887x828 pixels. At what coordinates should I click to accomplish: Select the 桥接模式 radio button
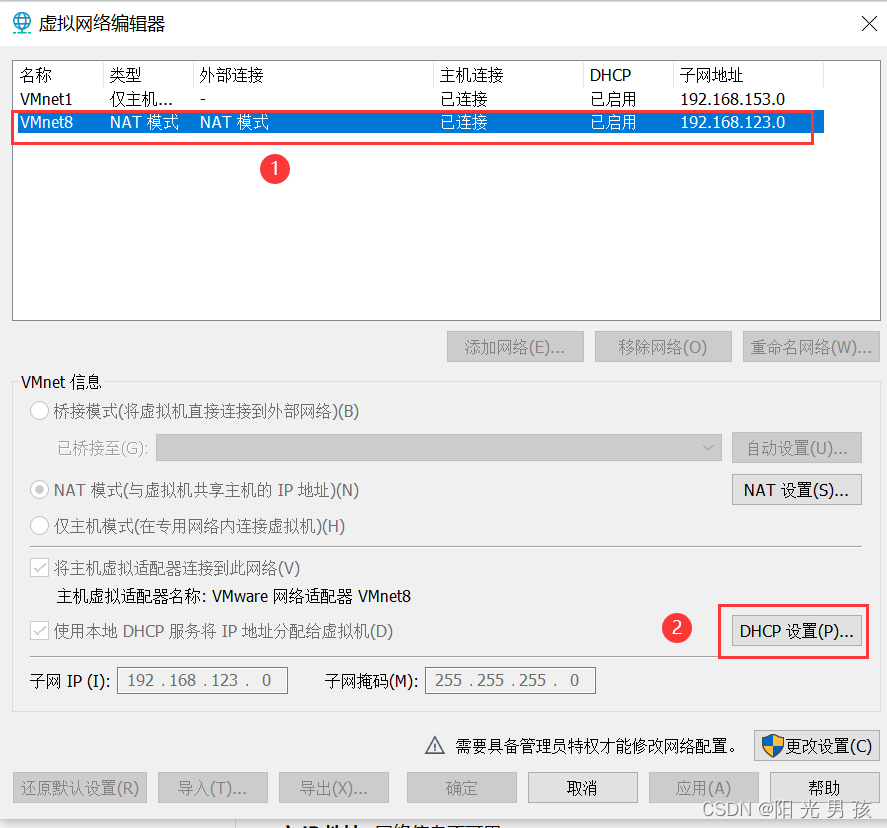pyautogui.click(x=39, y=411)
